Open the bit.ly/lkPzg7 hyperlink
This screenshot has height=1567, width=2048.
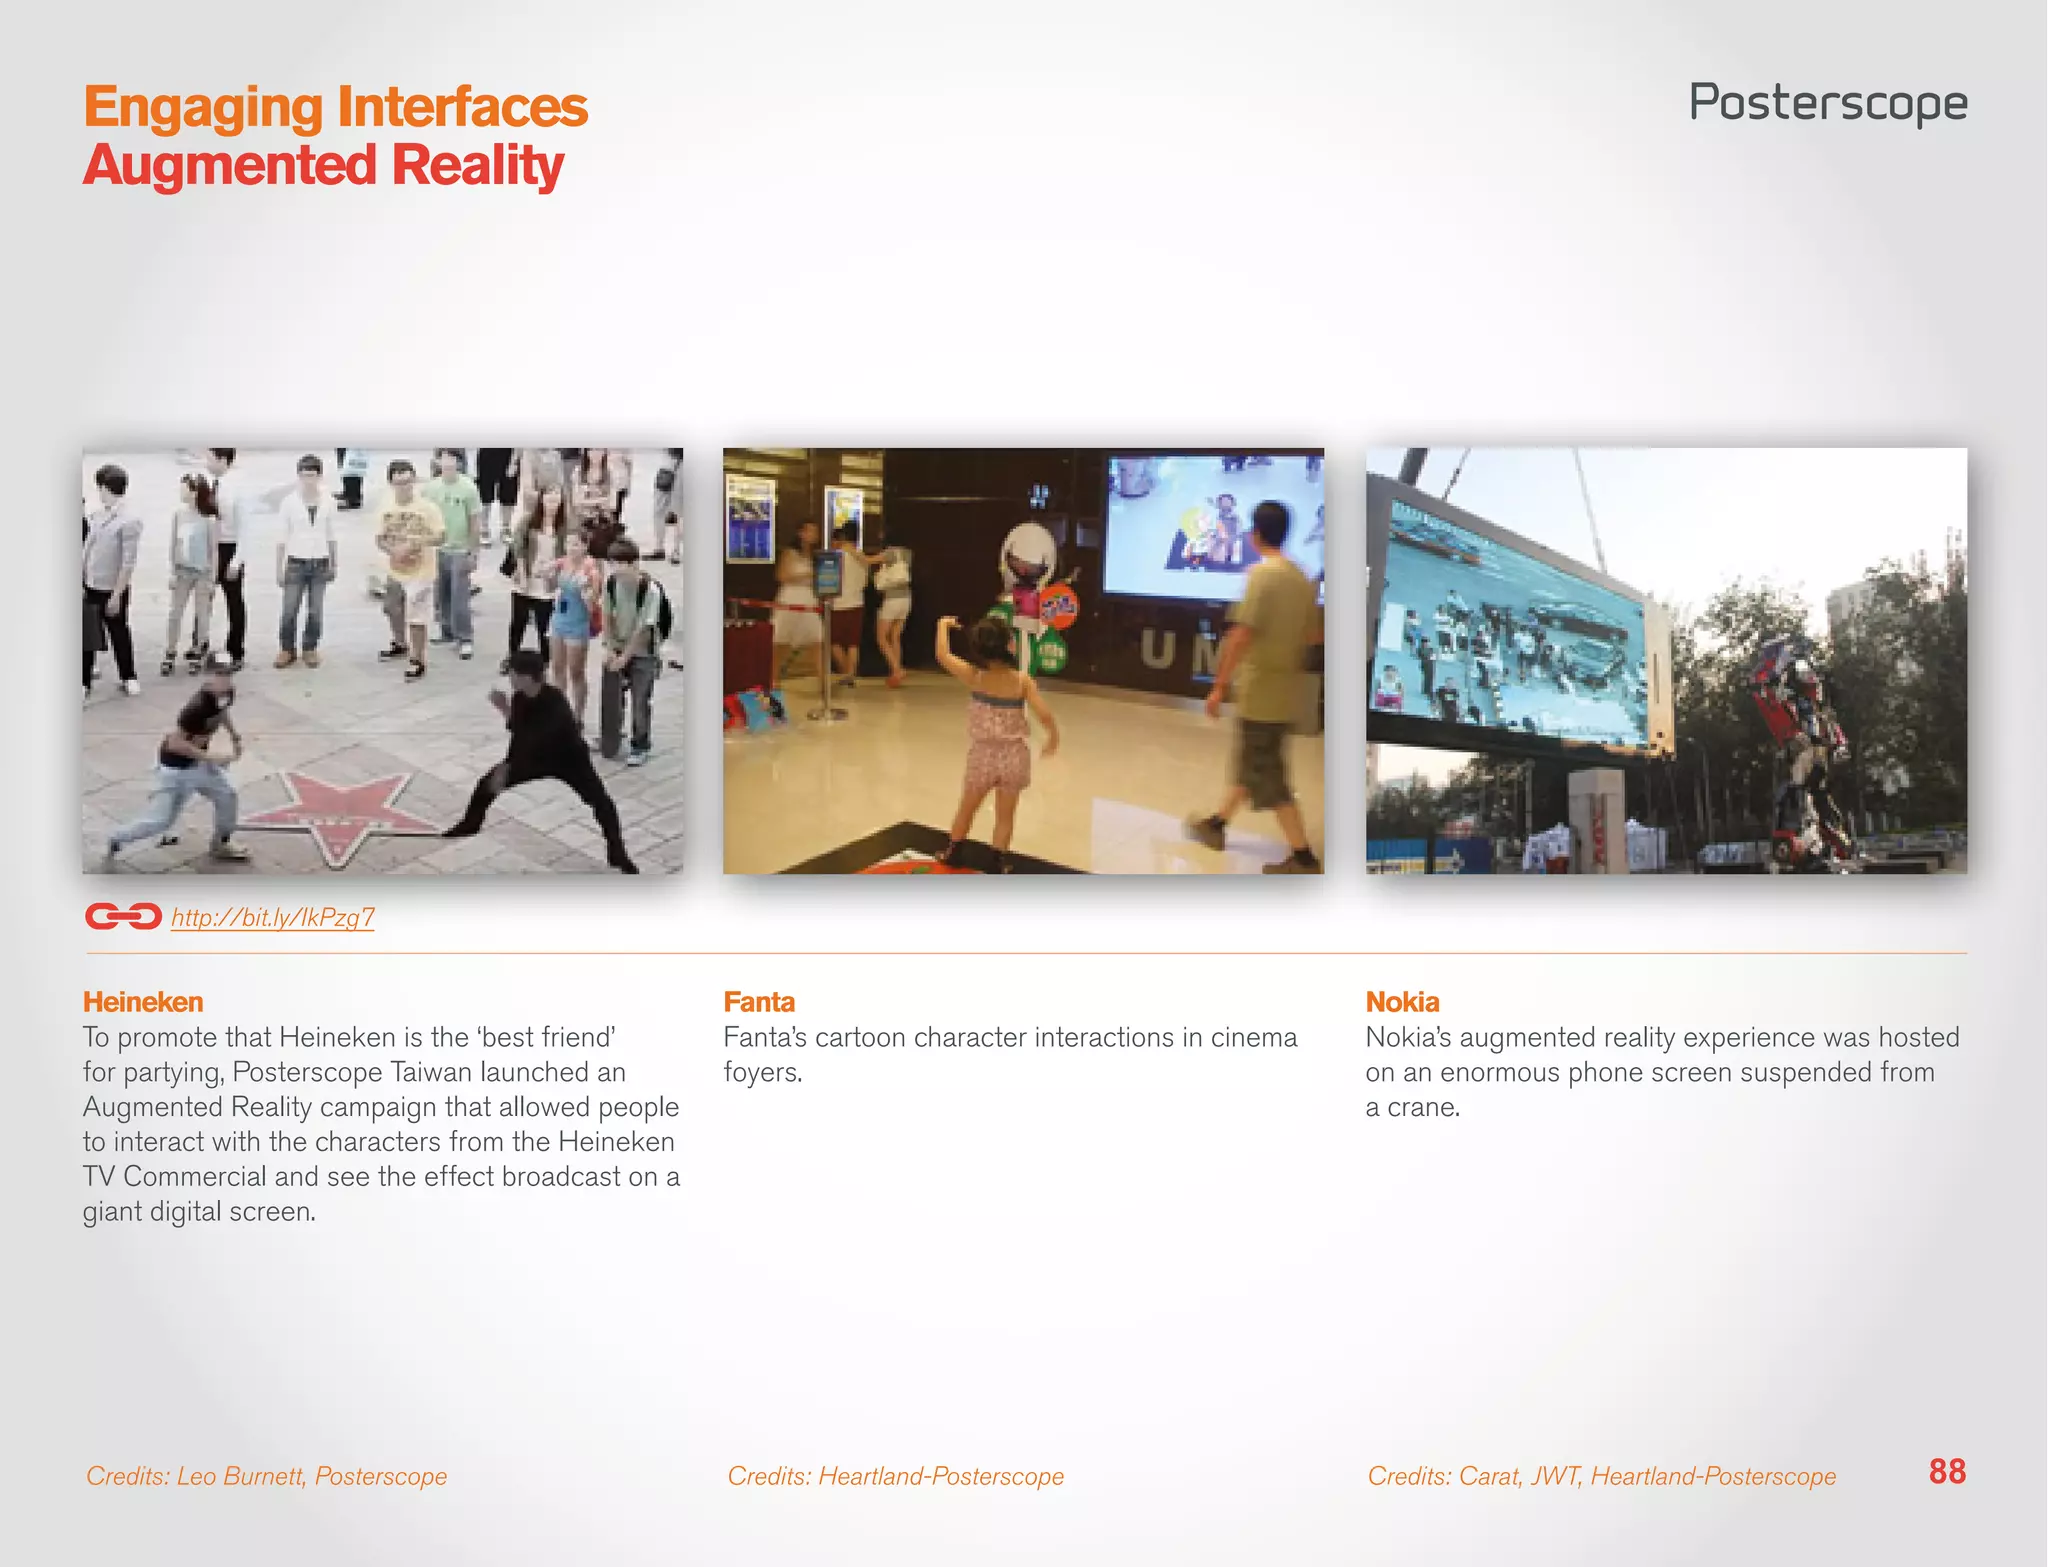point(272,917)
